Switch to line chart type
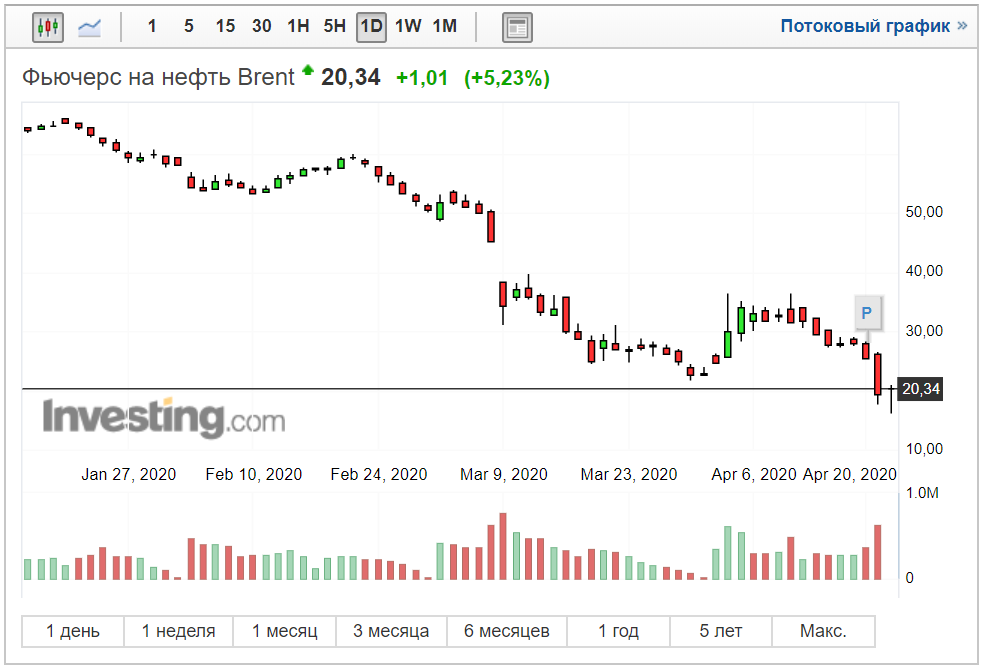The image size is (983, 668). (89, 27)
